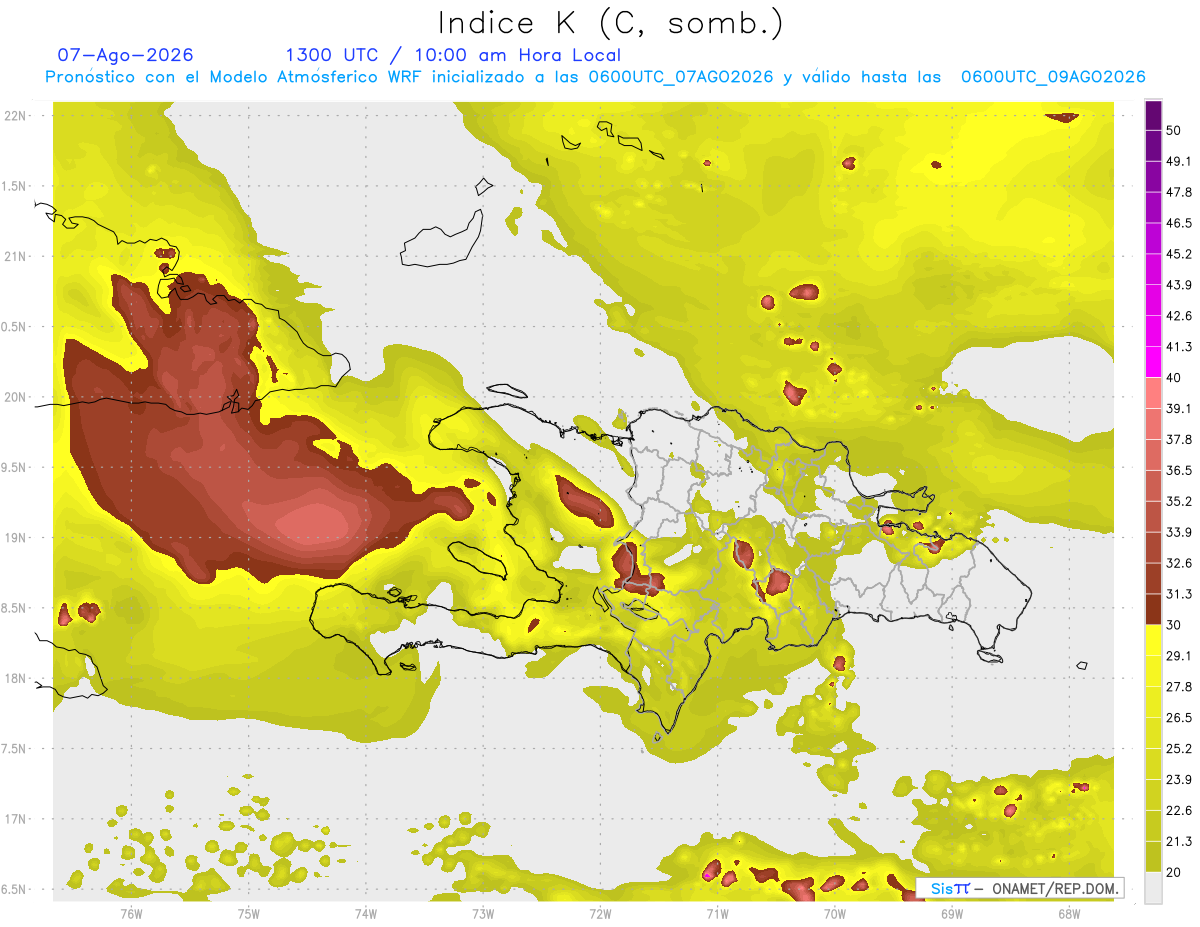Viewport: 1200px width, 927px height.
Task: Click the "71W" longitude axis label
Action: click(717, 913)
